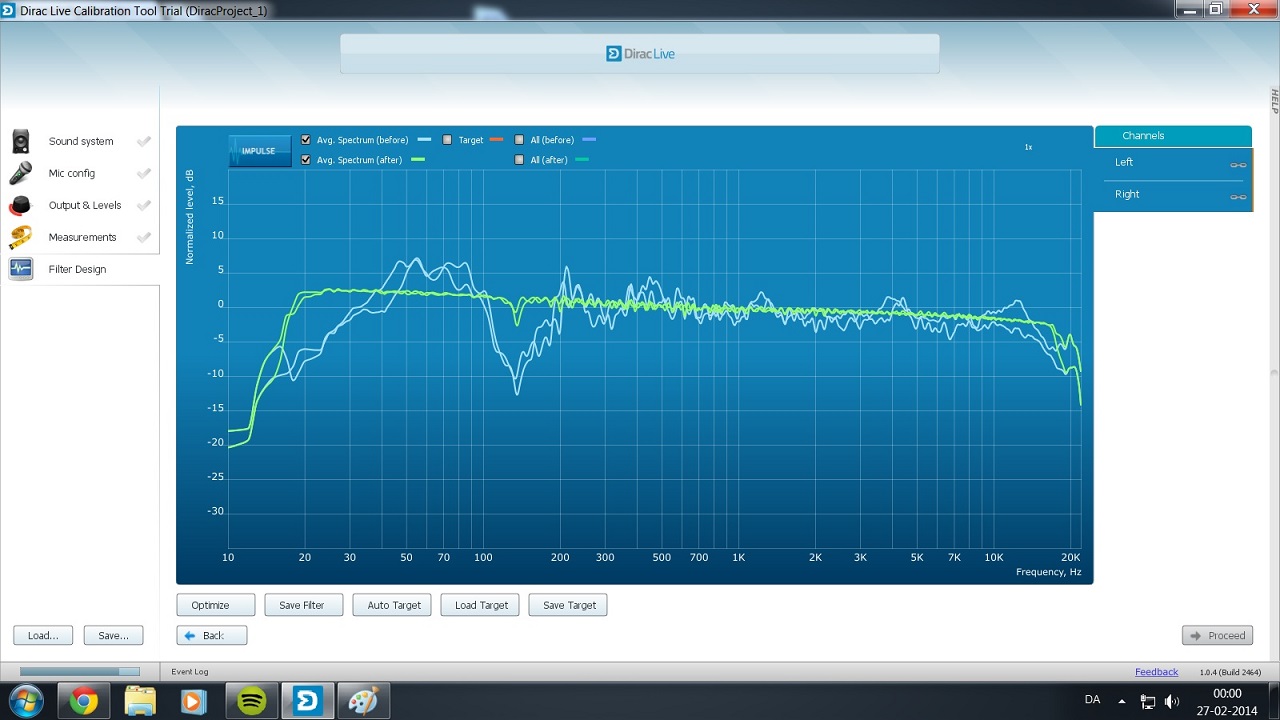Go to the Filter Design step

(x=80, y=269)
